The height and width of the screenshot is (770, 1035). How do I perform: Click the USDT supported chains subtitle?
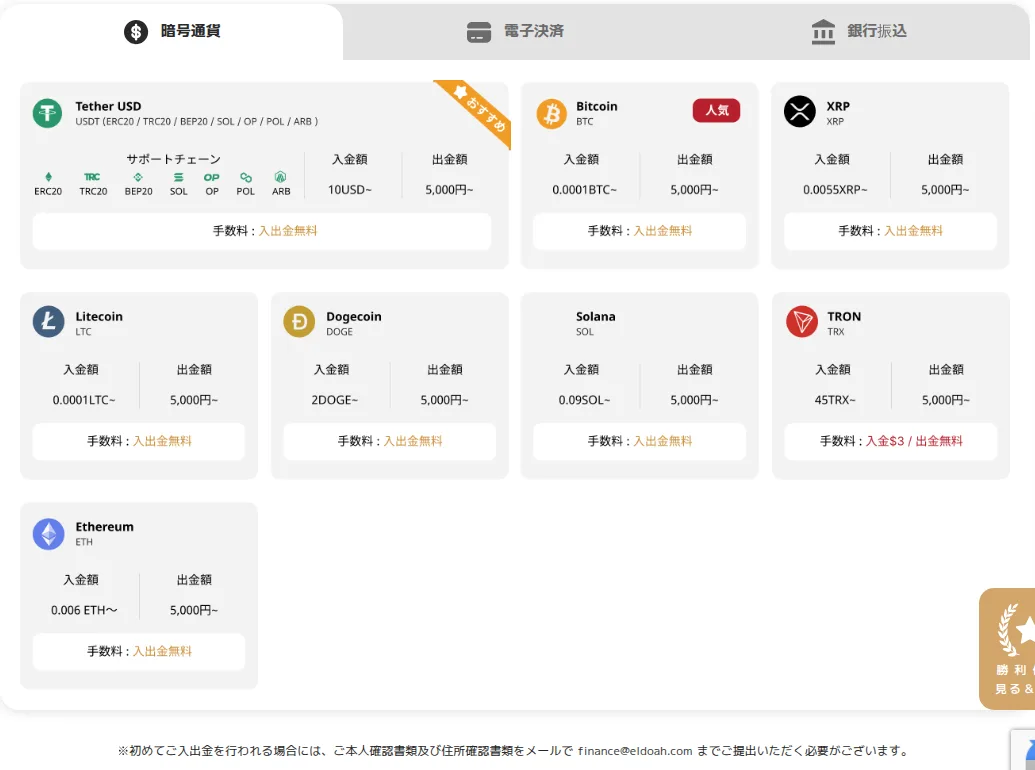click(197, 121)
